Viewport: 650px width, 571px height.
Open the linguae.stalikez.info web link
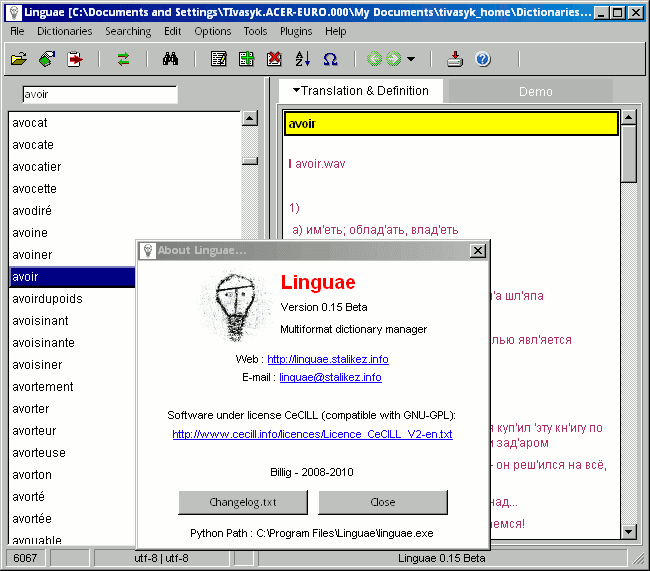point(328,359)
